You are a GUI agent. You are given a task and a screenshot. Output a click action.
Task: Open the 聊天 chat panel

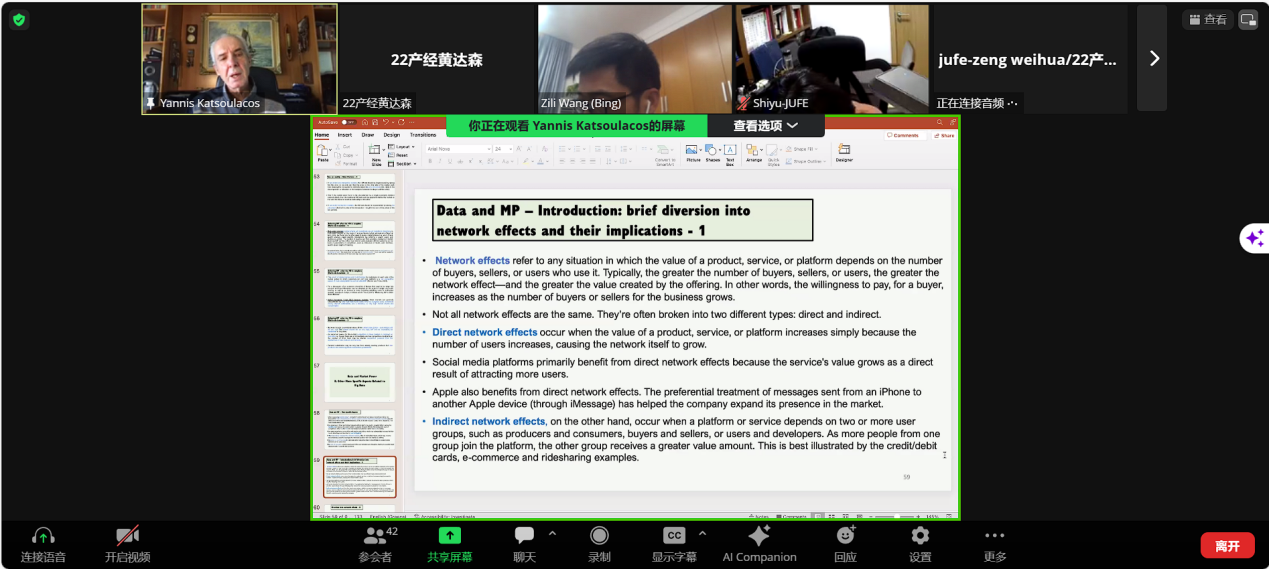click(x=524, y=536)
